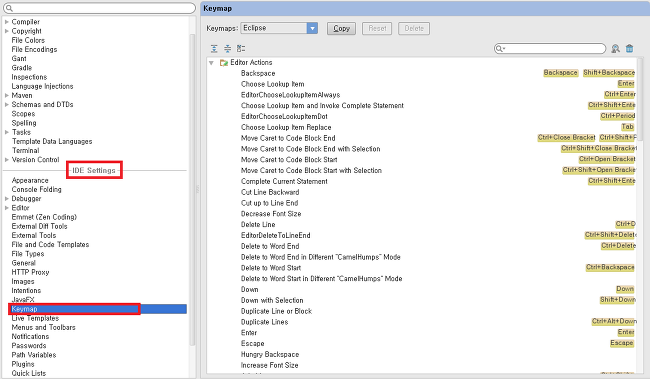Screen dimensions: 650x379
Task: Select Down with Selection action
Action: click(x=423, y=300)
